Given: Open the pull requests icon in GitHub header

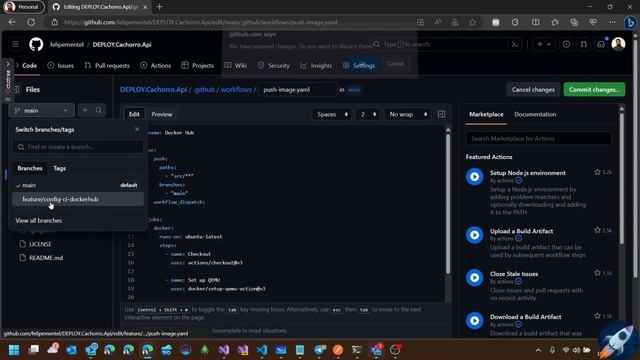Looking at the screenshot, I should [584, 44].
